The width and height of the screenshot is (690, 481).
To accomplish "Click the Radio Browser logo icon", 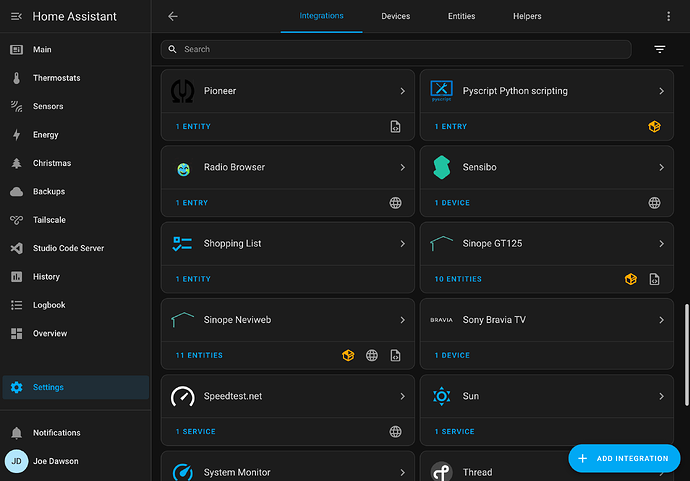I will point(183,169).
